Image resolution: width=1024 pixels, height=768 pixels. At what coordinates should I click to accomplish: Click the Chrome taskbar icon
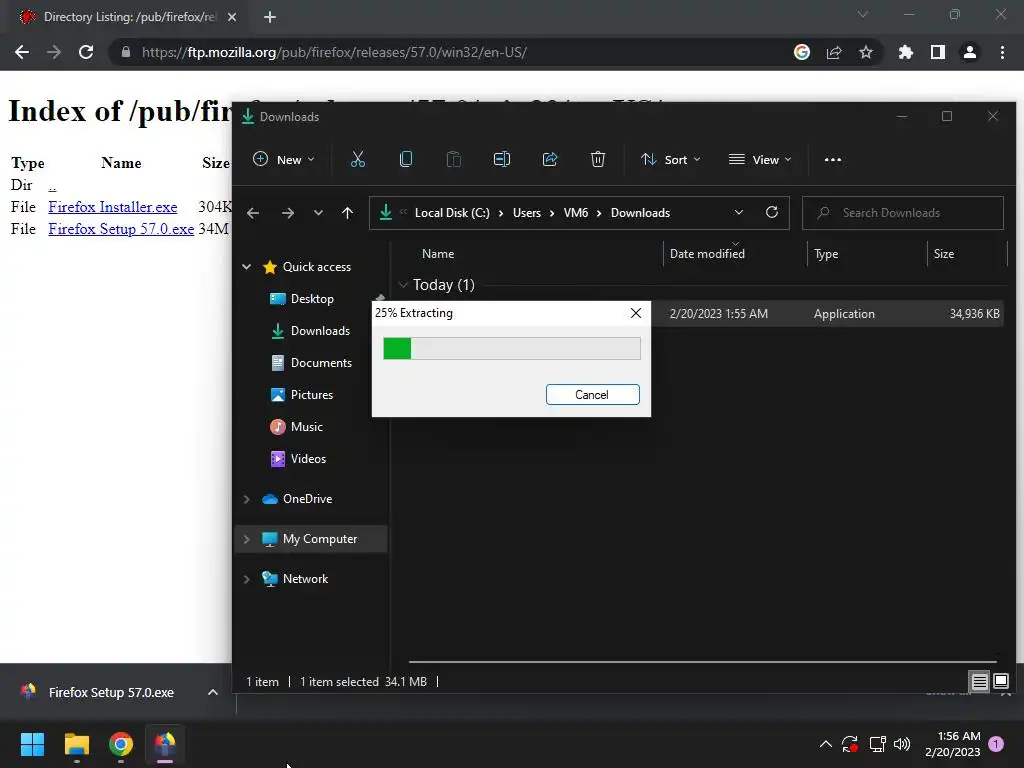click(121, 744)
